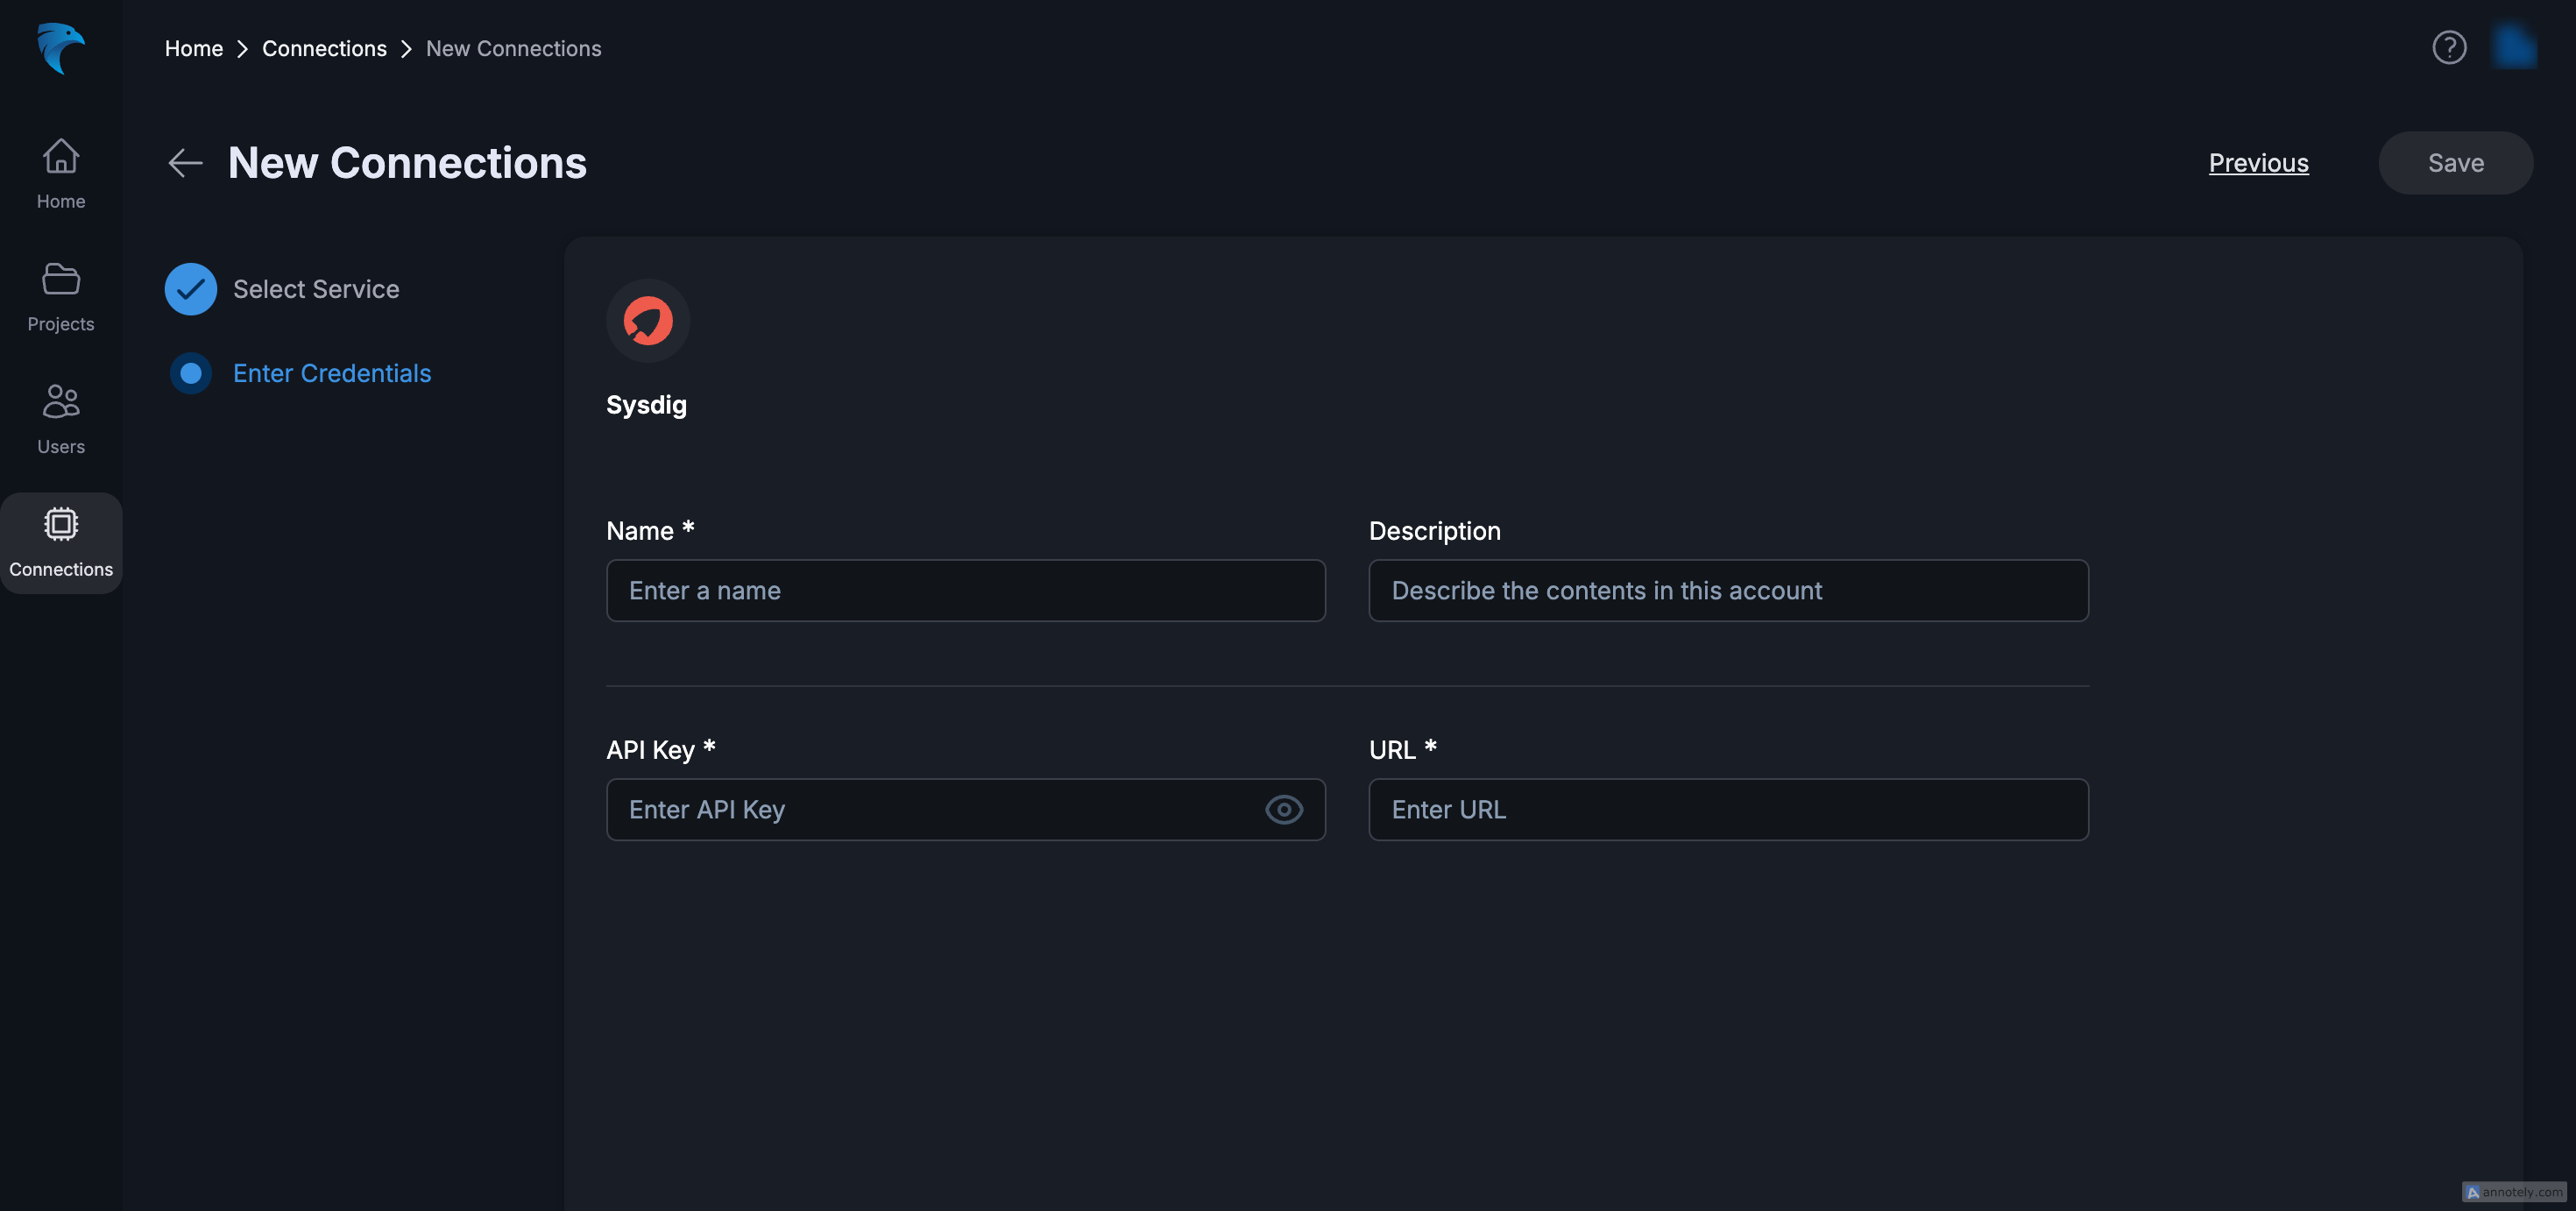Click the eagle logo in the sidebar
Viewport: 2576px width, 1211px height.
tap(60, 48)
